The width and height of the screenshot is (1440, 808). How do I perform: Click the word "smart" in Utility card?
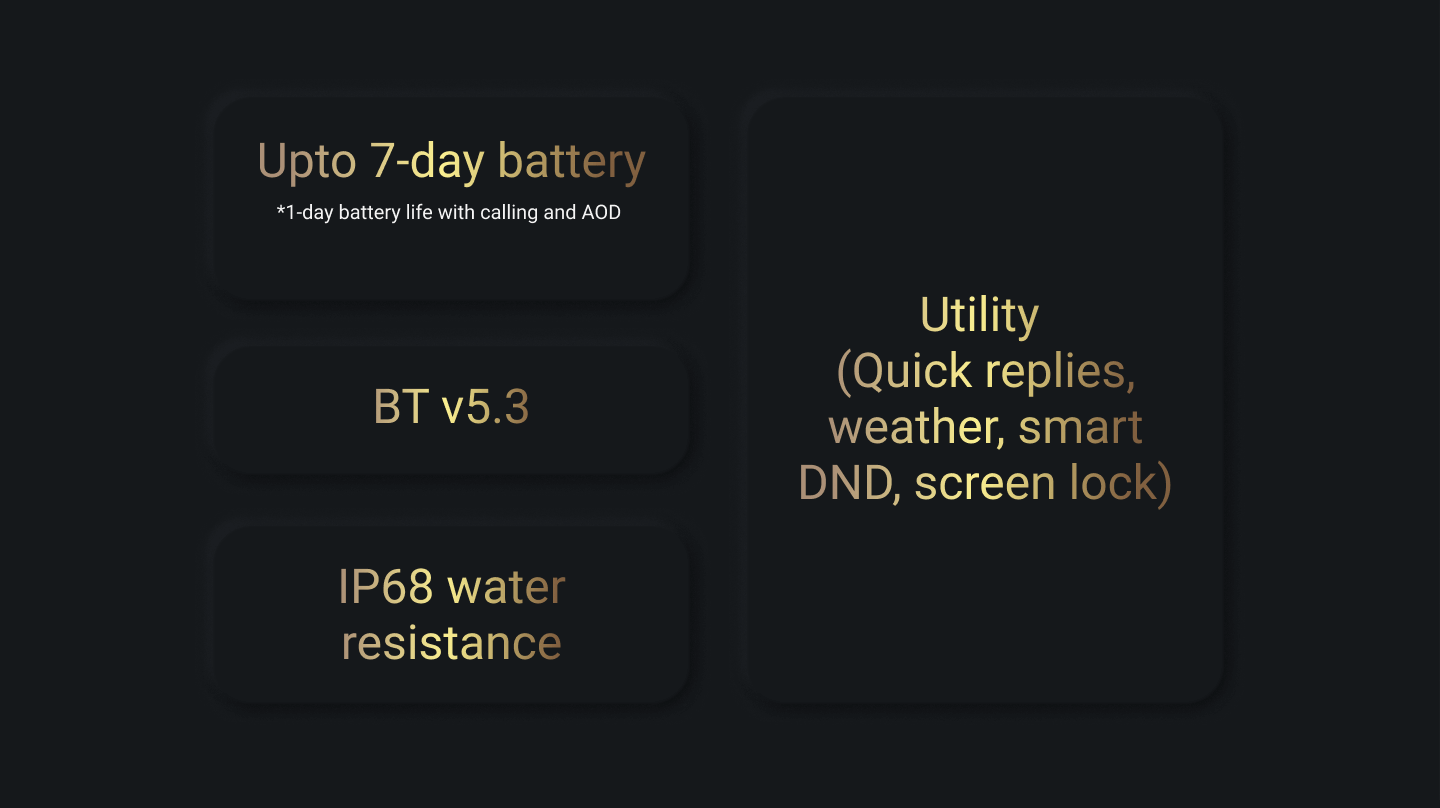(1080, 428)
